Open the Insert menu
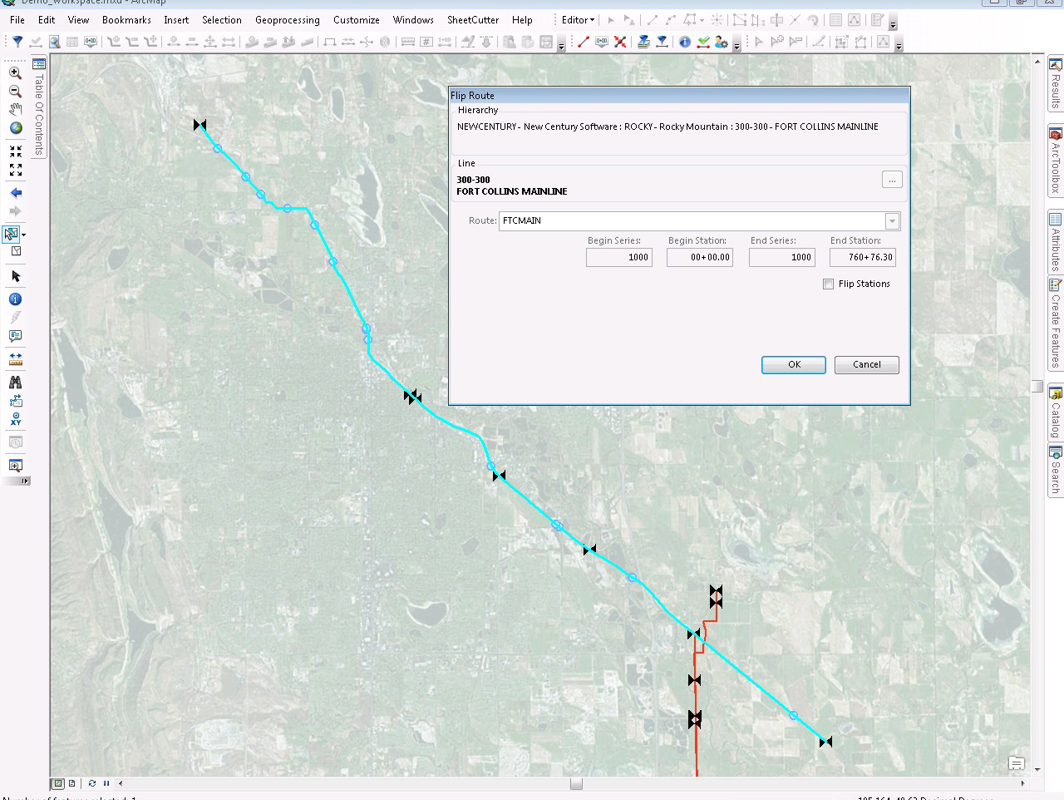Screen dimensions: 1064x800 pyautogui.click(x=176, y=20)
